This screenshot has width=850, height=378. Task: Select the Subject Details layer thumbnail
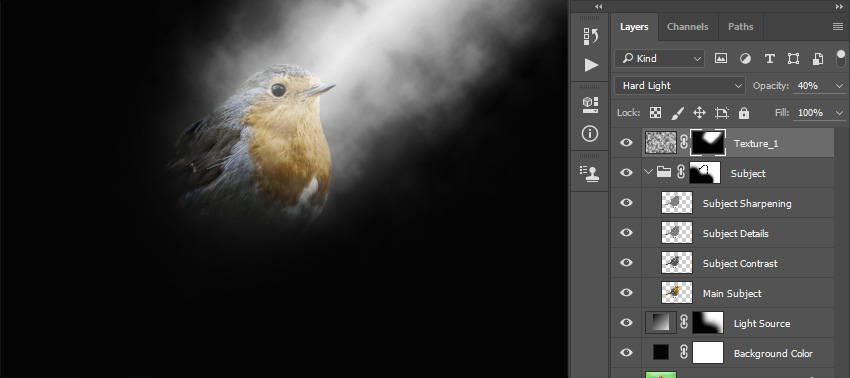677,233
